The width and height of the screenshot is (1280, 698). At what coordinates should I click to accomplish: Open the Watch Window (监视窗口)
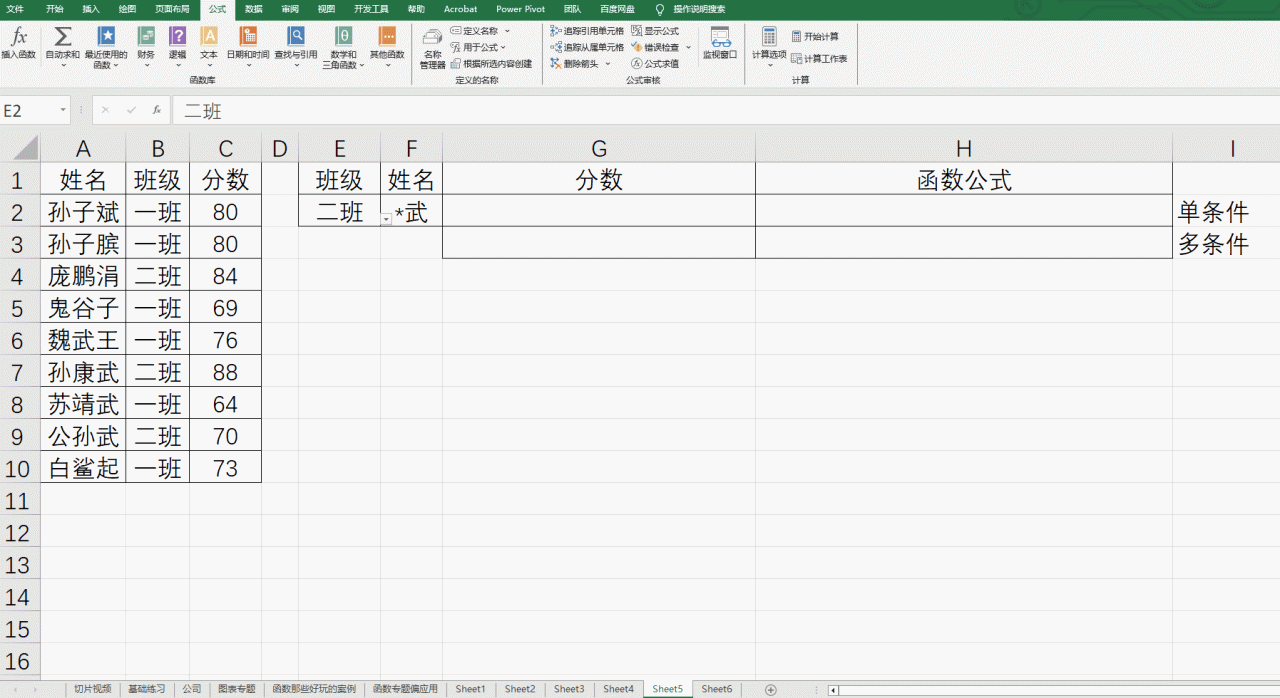click(720, 42)
